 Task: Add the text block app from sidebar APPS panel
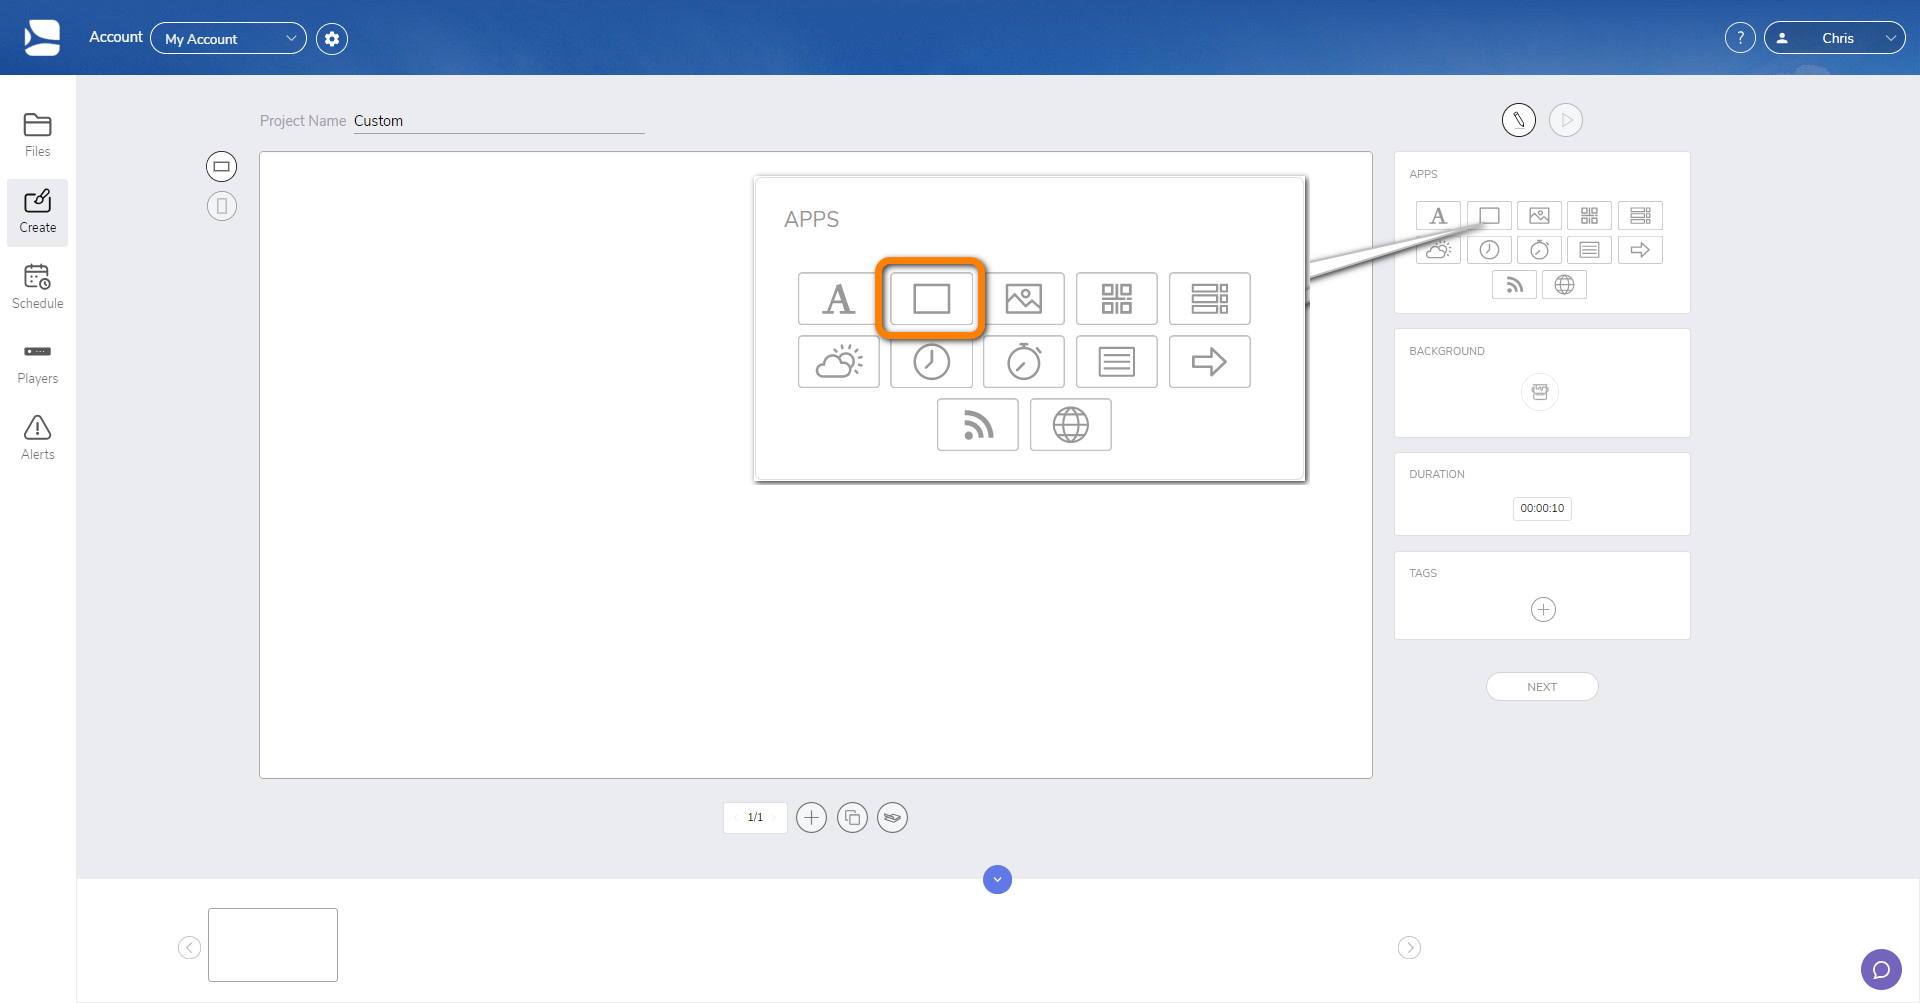pos(1589,250)
